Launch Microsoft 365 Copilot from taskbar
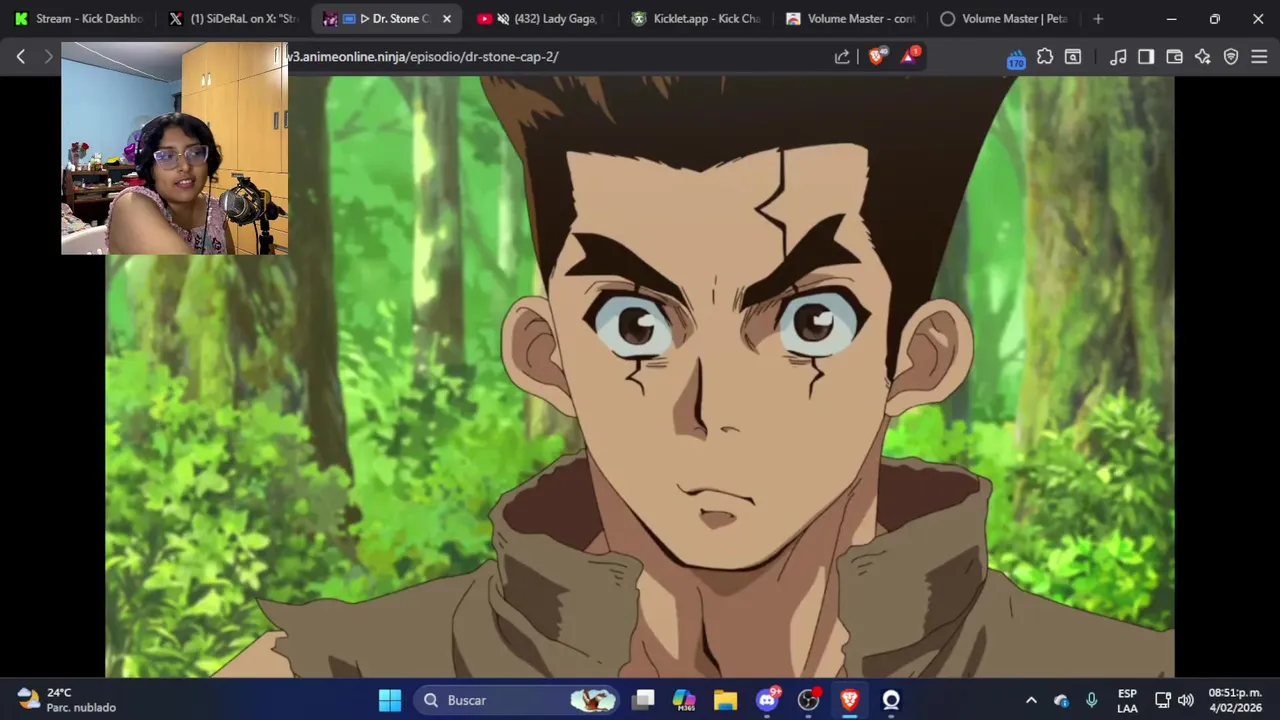 [684, 700]
